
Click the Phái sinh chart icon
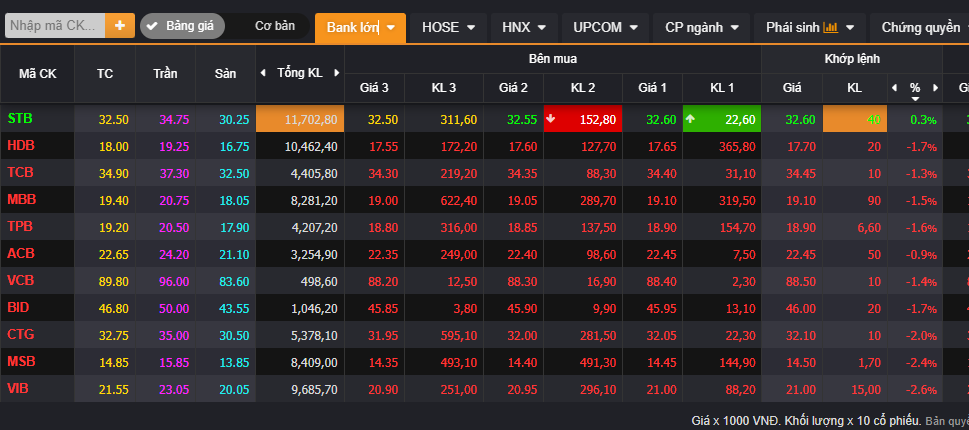click(x=831, y=27)
